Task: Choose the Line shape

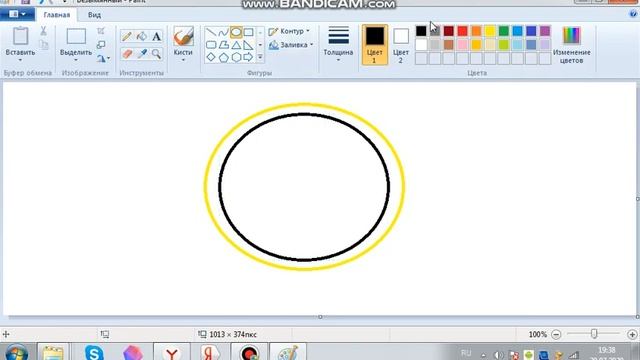Action: coord(211,32)
